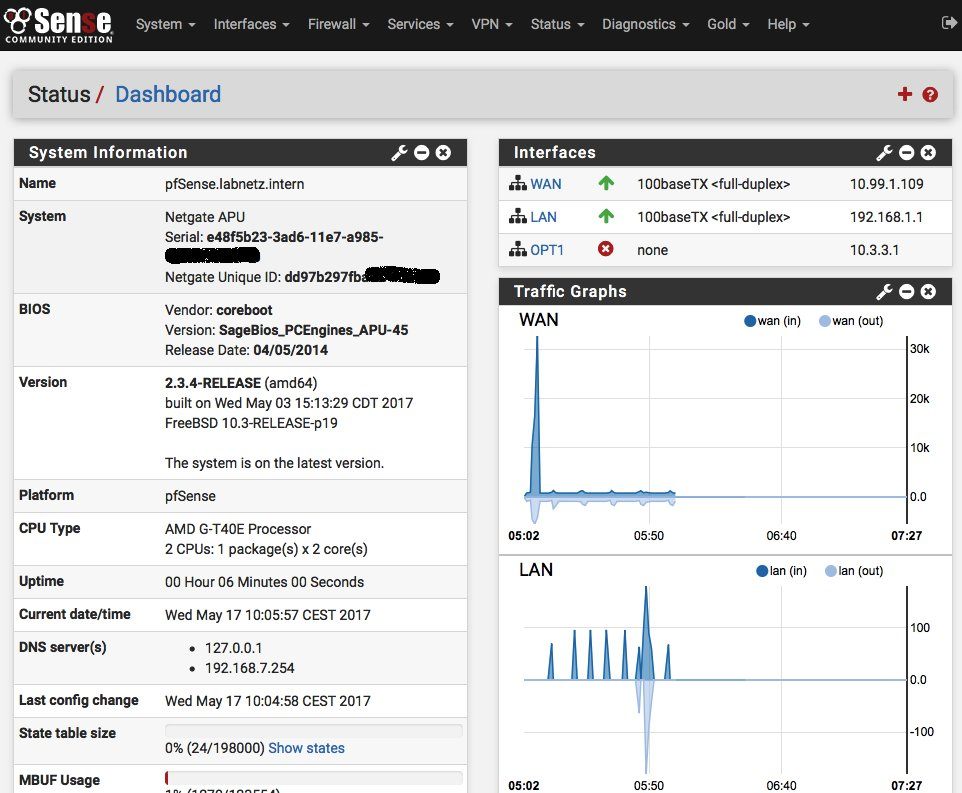Open the OPT1 interface link
Viewport: 962px width, 793px height.
547,250
